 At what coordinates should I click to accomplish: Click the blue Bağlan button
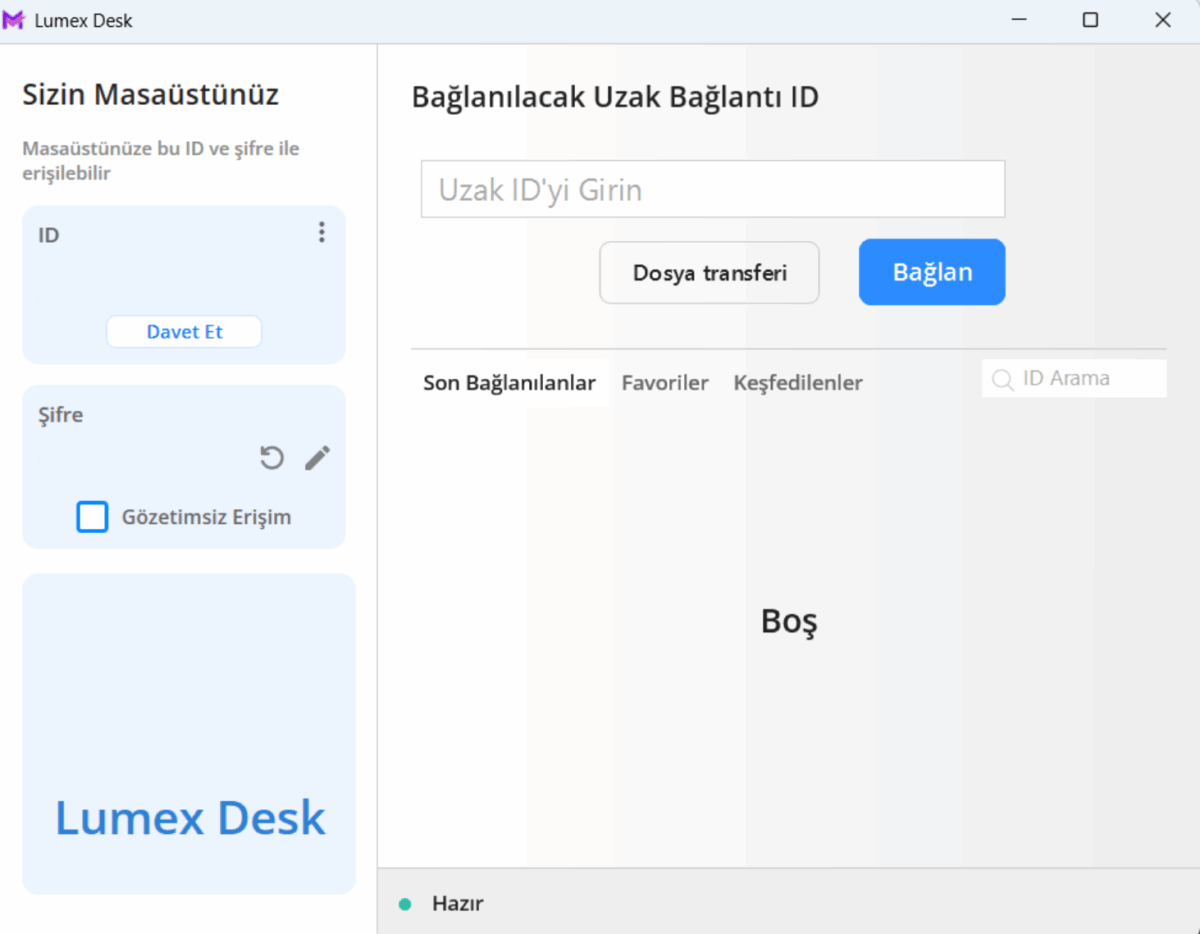point(931,272)
